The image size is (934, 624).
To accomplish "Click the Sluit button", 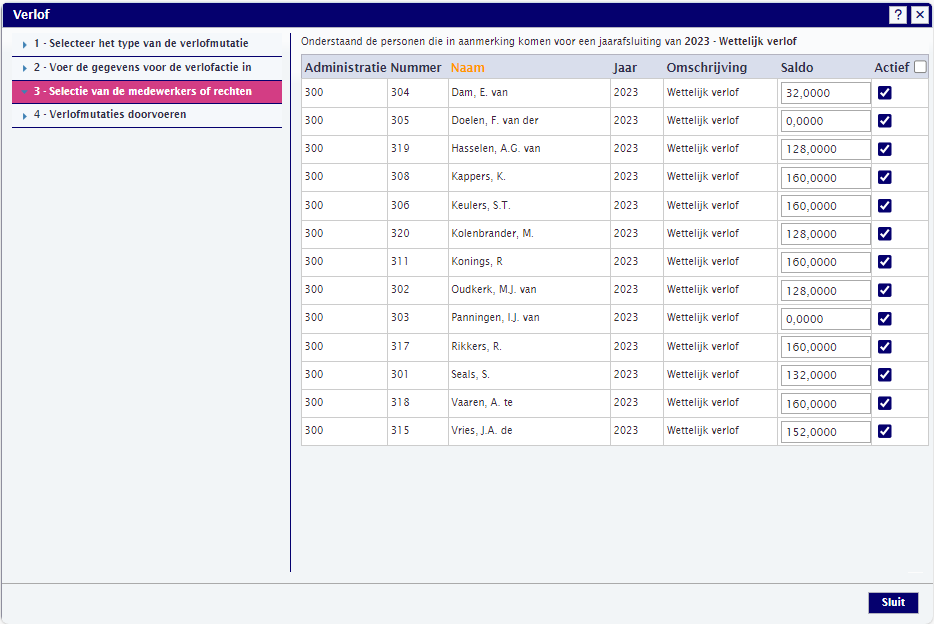I will click(893, 602).
